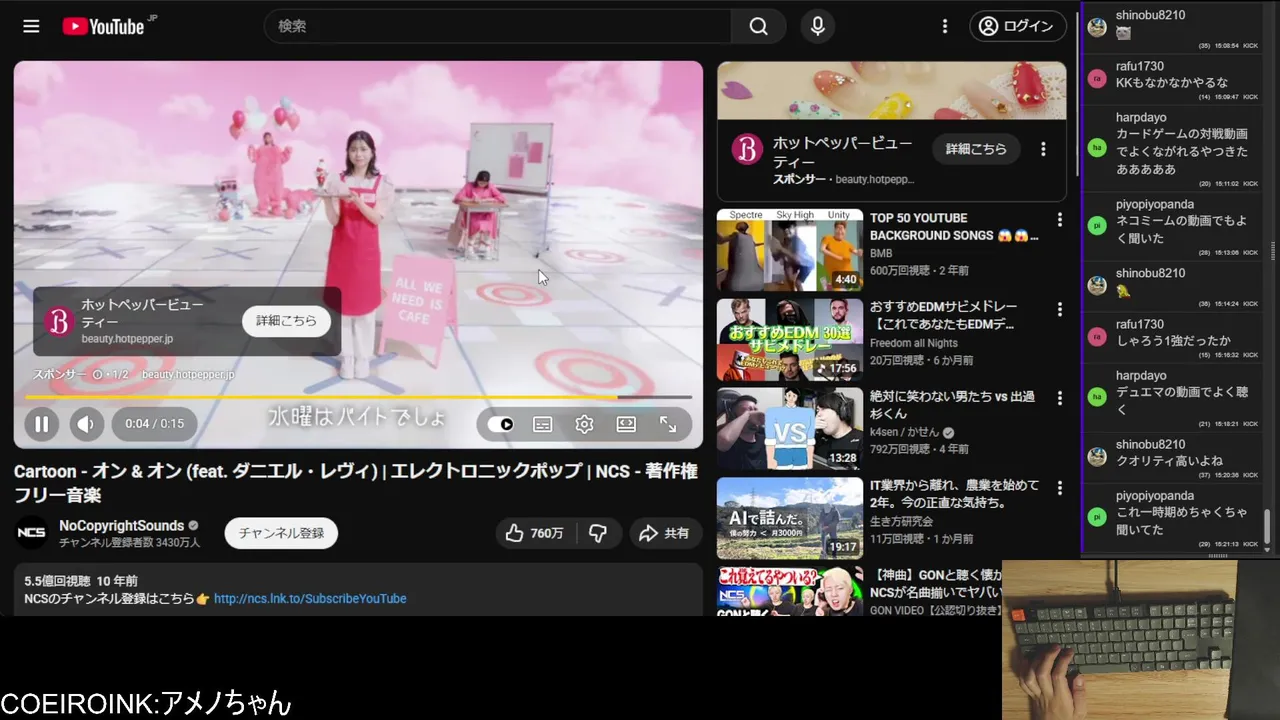Start voice search with microphone icon
The height and width of the screenshot is (720, 1280).
[x=818, y=26]
